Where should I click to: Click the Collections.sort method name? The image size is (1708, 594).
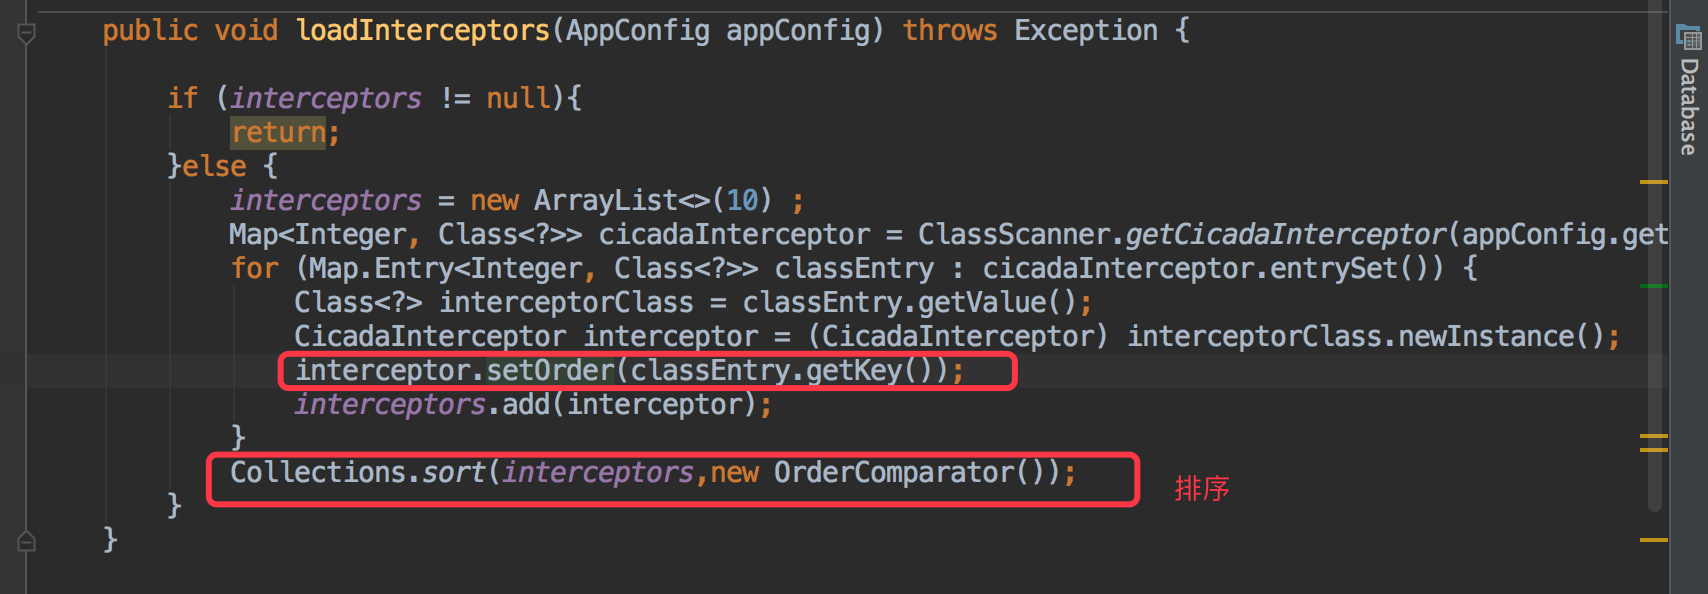(453, 472)
